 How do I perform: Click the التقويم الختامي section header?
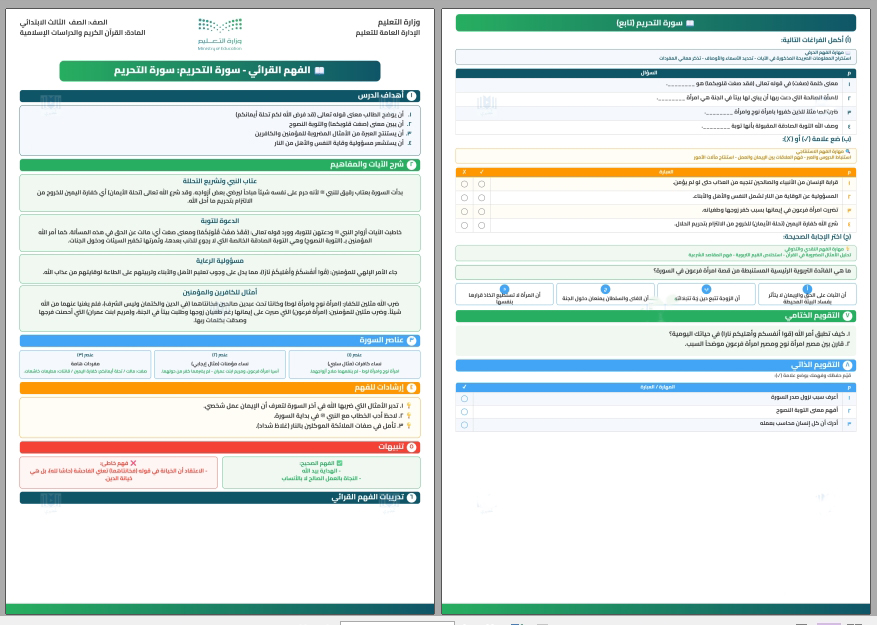pyautogui.click(x=656, y=316)
